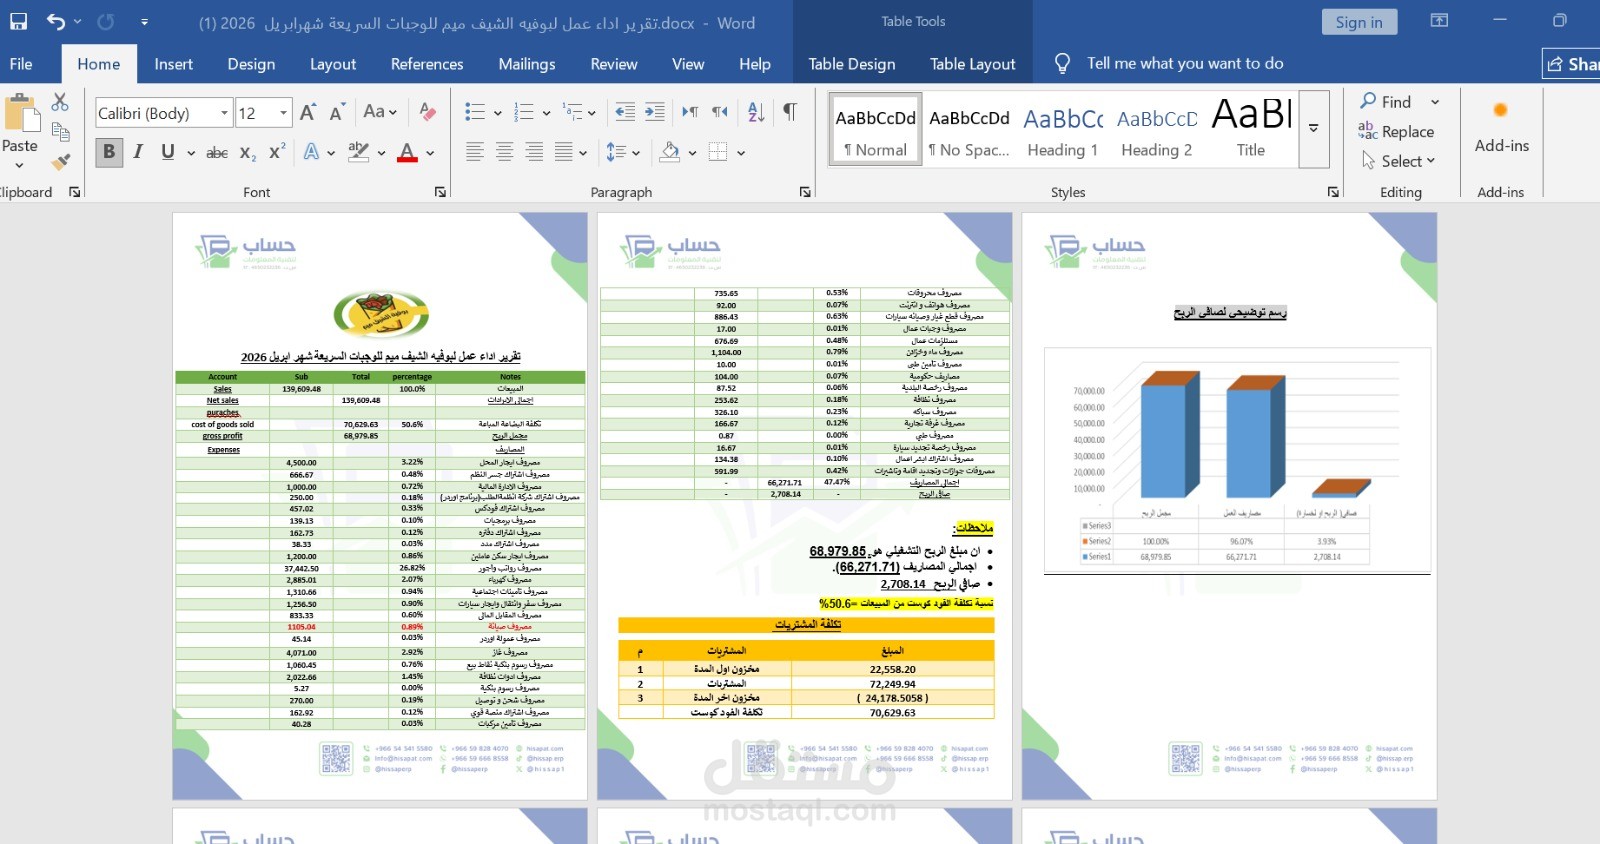Toggle underline formatting
The width and height of the screenshot is (1600, 844).
tap(167, 152)
